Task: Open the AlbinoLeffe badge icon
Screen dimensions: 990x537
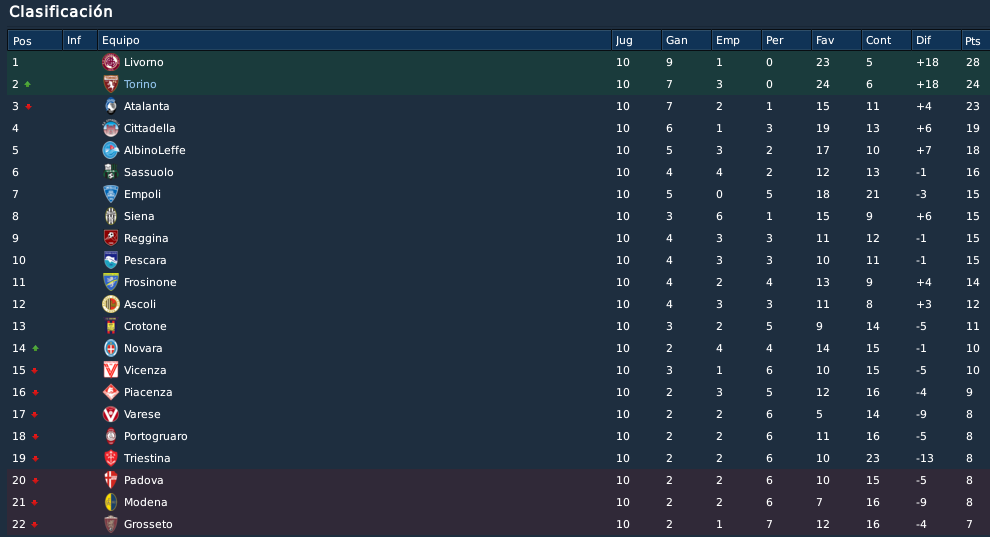Action: point(110,150)
